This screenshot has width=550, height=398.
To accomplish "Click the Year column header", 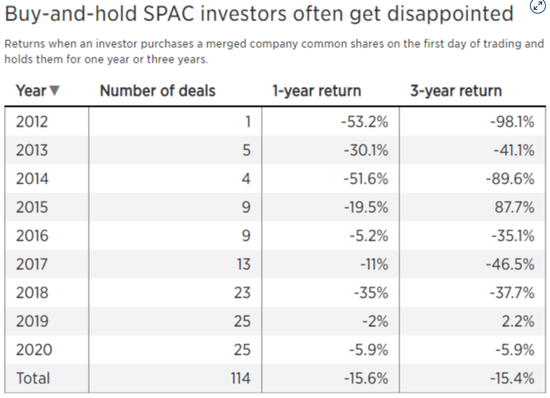I will coord(31,91).
